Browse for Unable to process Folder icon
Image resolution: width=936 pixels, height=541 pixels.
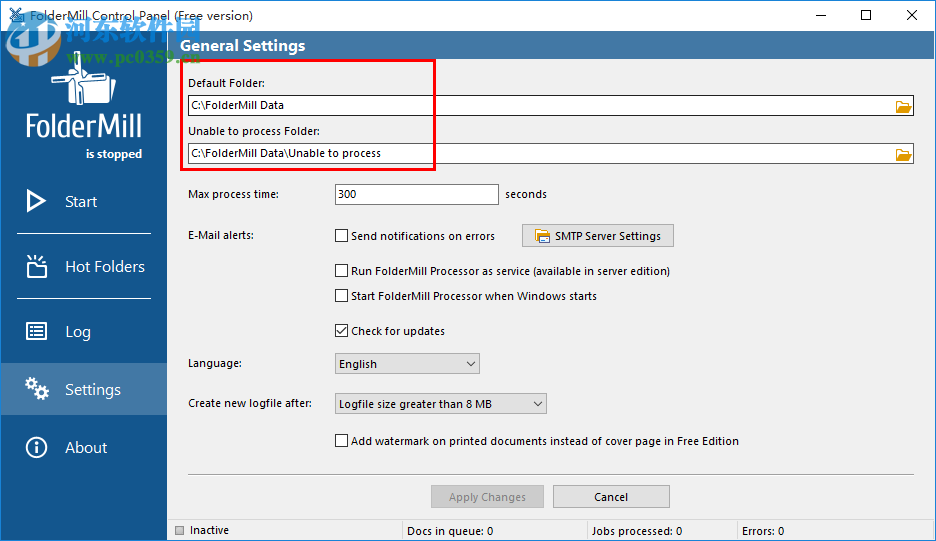(903, 154)
